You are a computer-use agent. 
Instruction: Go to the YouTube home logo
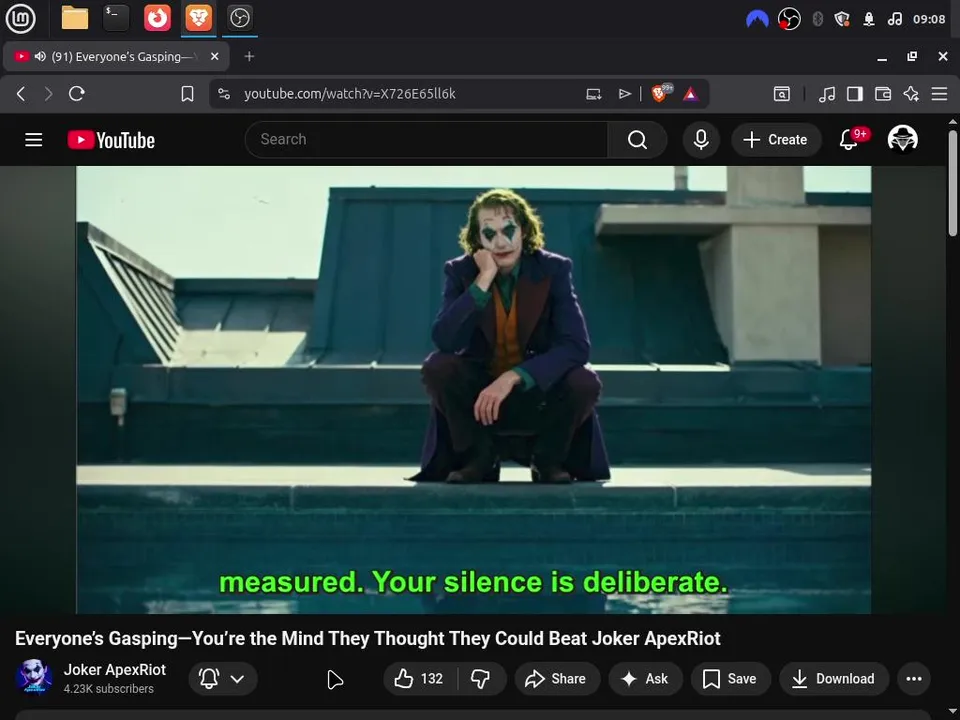click(x=111, y=140)
